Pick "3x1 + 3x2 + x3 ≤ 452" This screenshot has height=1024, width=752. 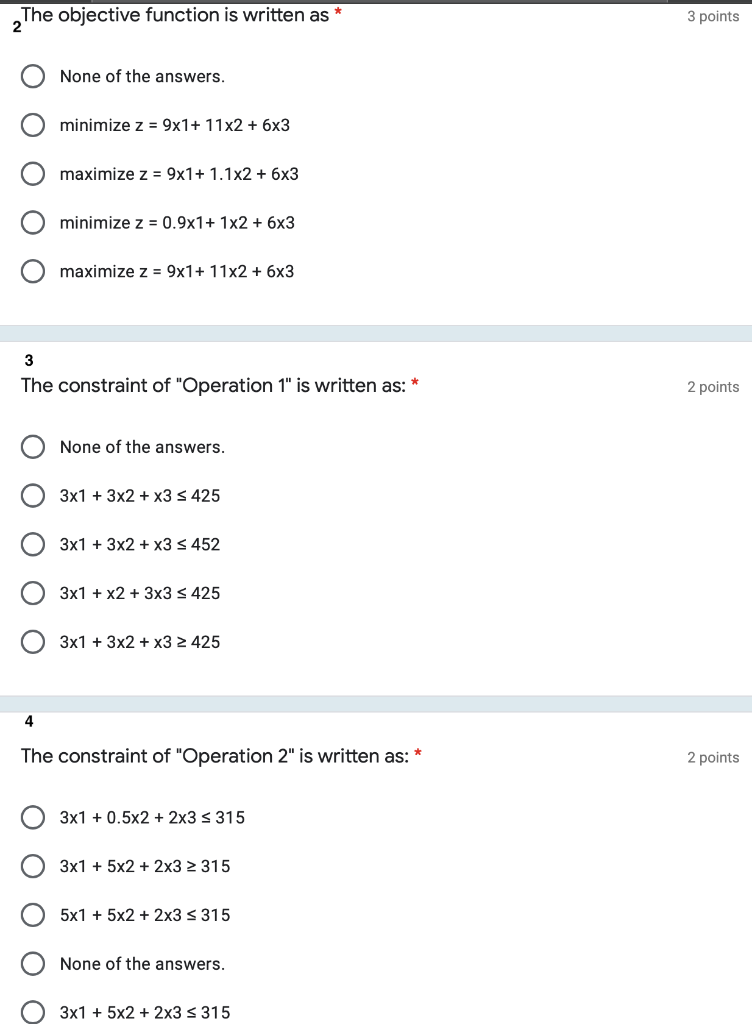(33, 544)
